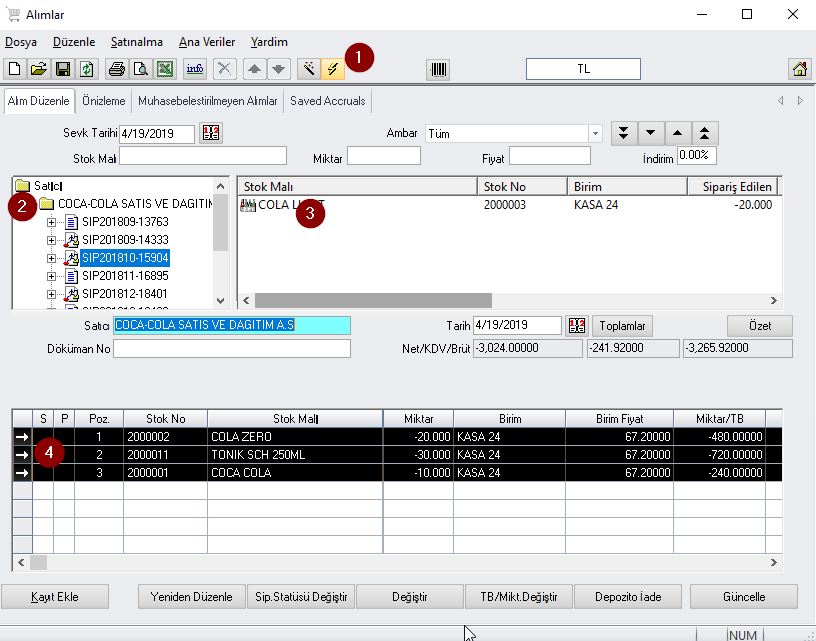
Task: Move down with the toolbar down-arrow icon
Action: (x=278, y=69)
